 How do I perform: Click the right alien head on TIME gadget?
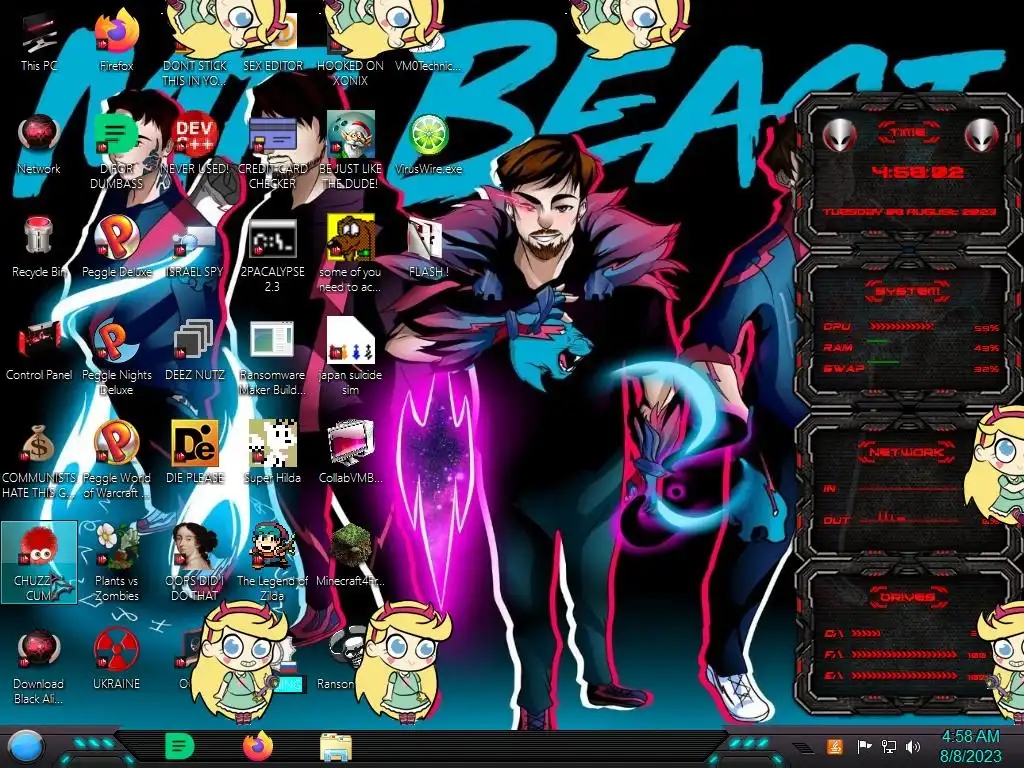[x=982, y=135]
